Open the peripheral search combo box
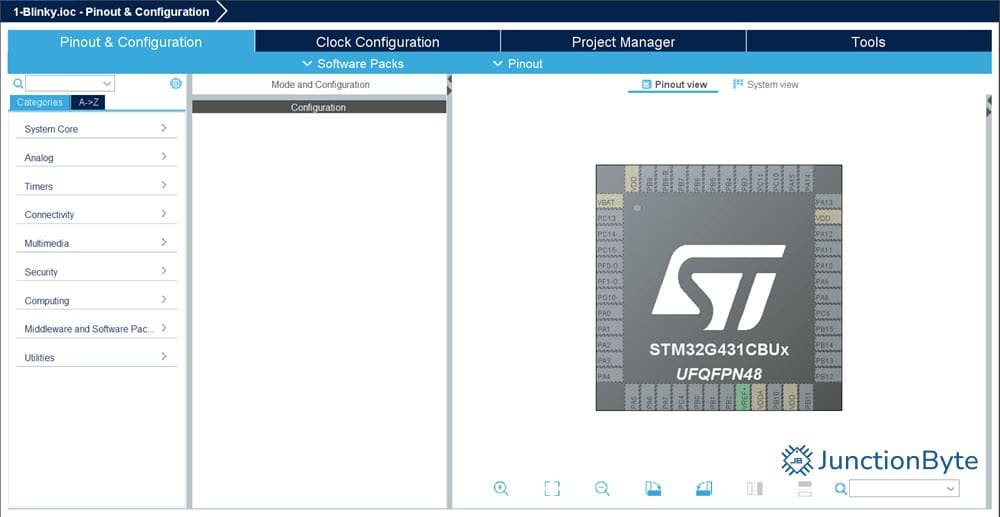The height and width of the screenshot is (517, 1000). pos(70,84)
